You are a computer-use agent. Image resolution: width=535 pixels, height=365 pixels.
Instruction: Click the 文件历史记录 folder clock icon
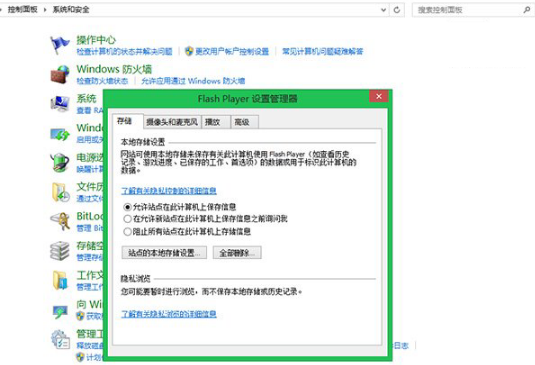(x=61, y=192)
